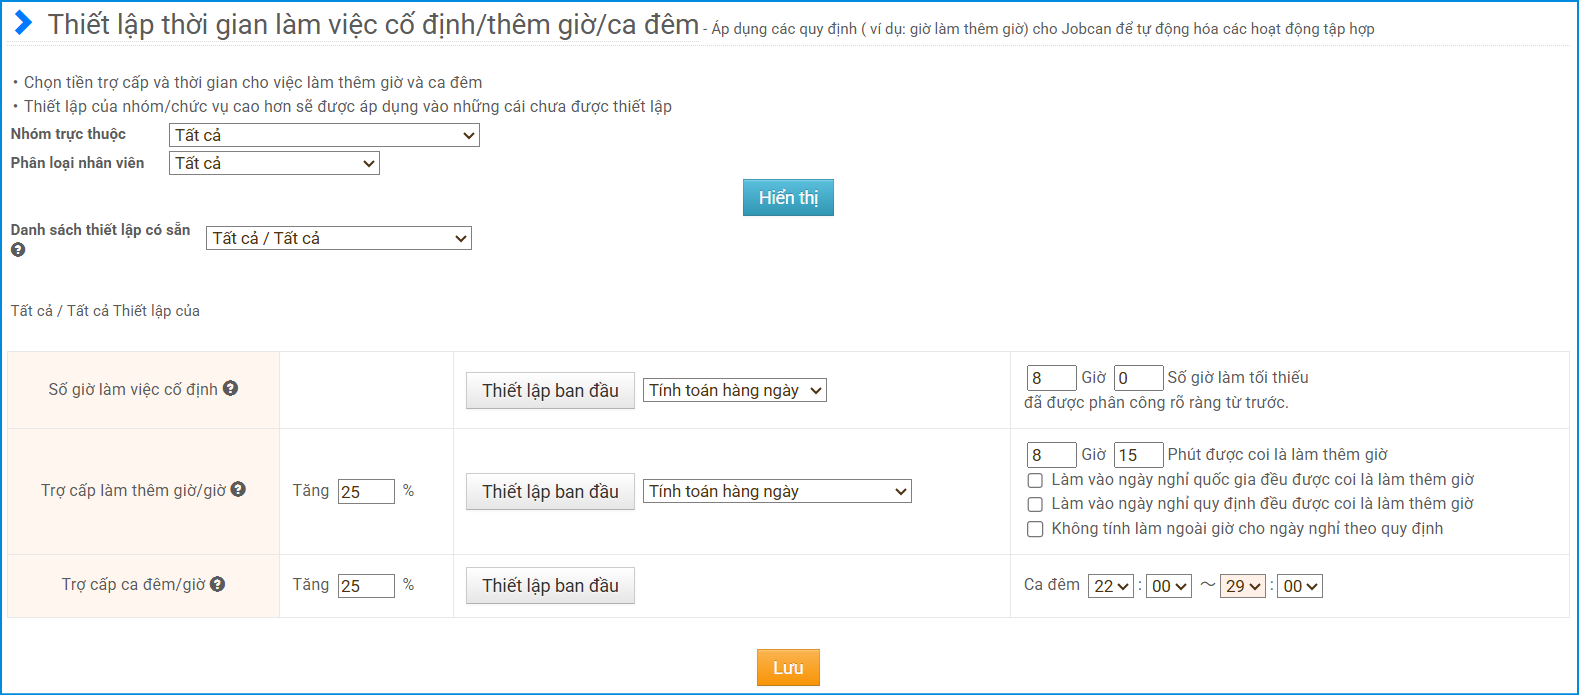Select night shift start hour dropdown
The image size is (1579, 695).
coord(1111,586)
